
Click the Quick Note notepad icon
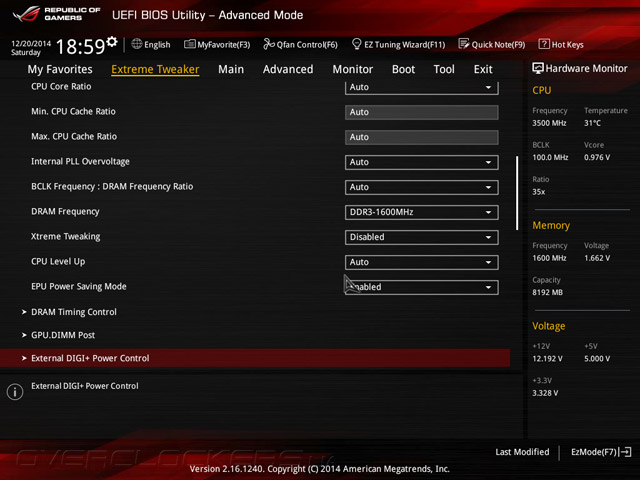464,44
